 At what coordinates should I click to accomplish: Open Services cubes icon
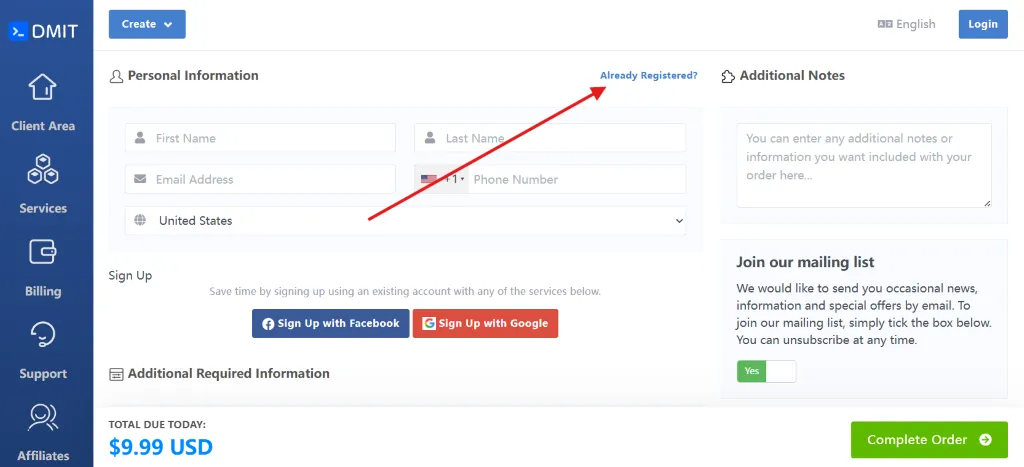click(x=43, y=170)
